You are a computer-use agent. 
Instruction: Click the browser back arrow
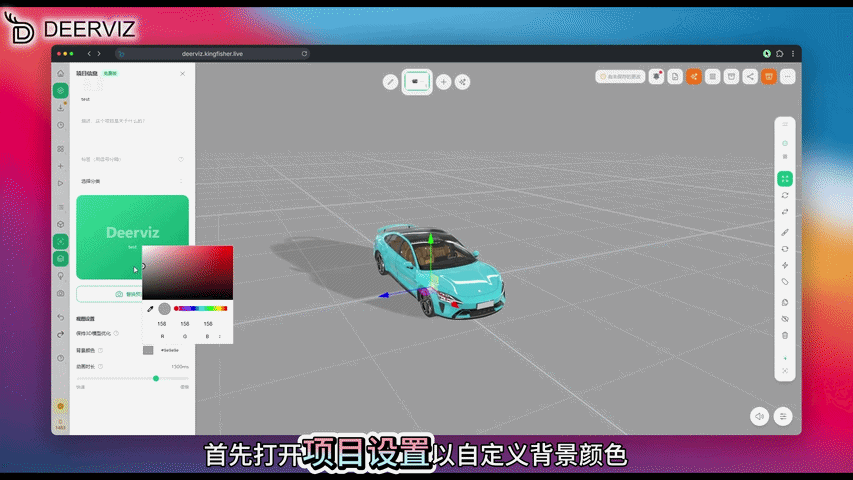(89, 54)
